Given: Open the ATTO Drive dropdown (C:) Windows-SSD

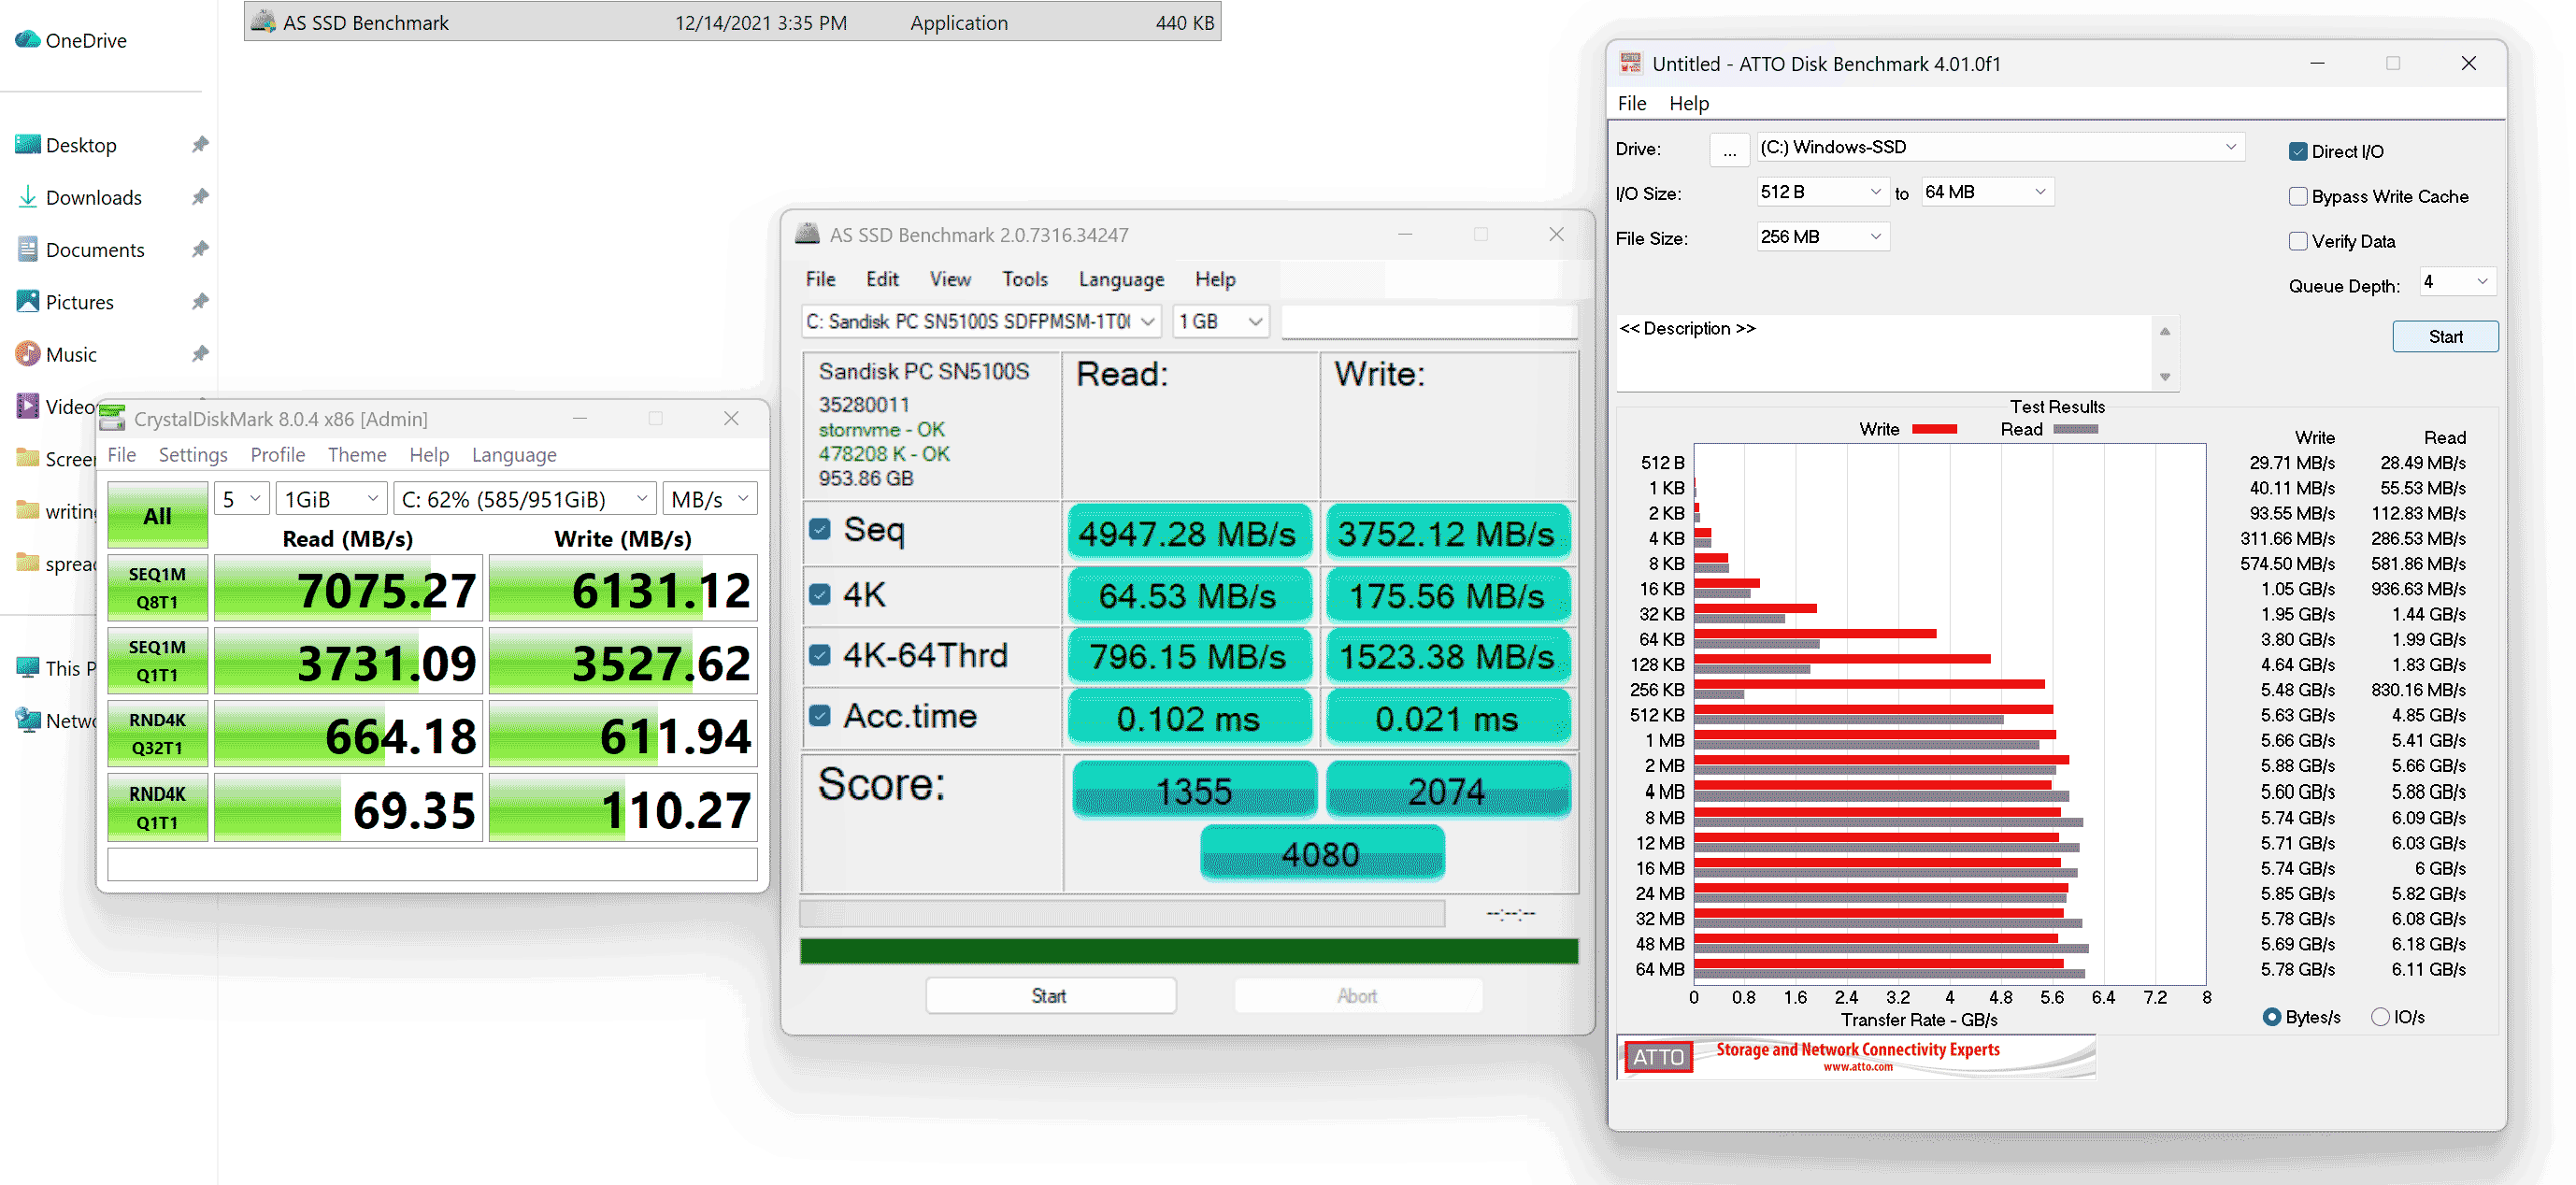Looking at the screenshot, I should (x=2000, y=147).
